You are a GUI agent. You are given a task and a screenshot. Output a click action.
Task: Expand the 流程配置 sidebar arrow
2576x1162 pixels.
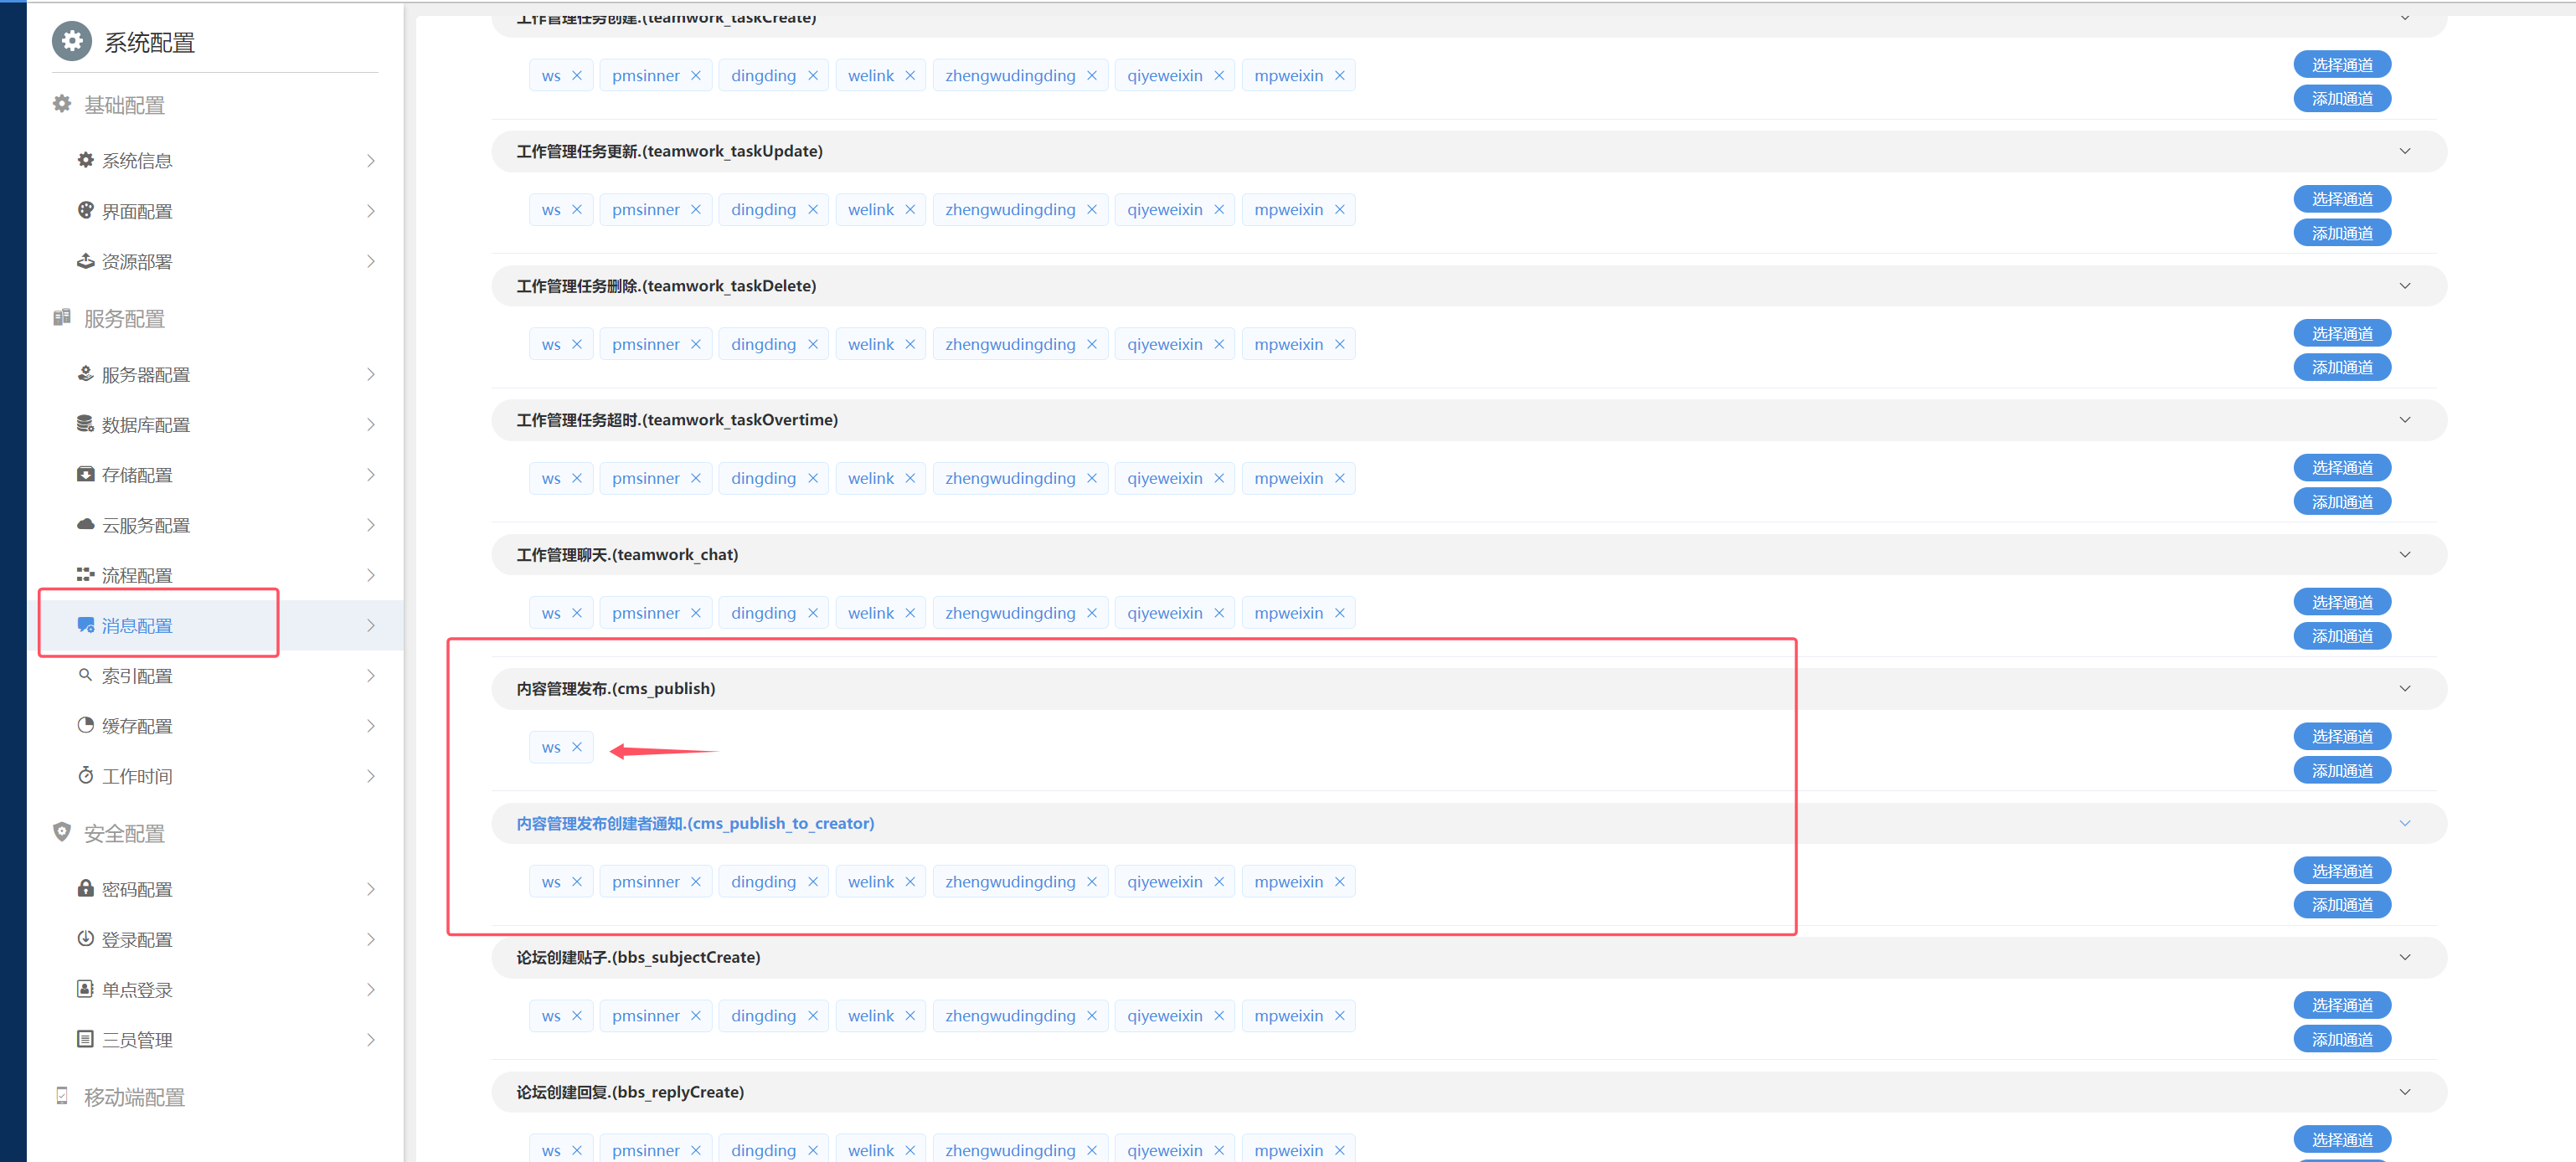click(371, 575)
